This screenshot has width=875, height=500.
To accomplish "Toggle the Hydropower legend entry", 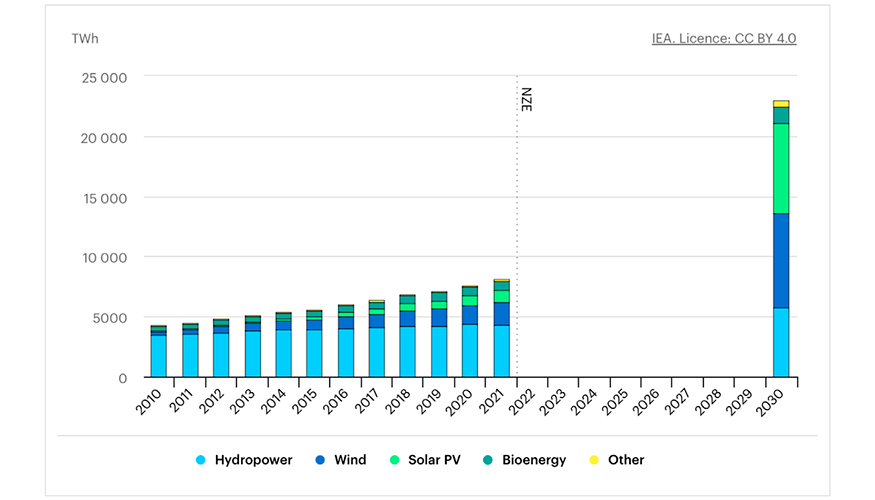I will pos(253,460).
